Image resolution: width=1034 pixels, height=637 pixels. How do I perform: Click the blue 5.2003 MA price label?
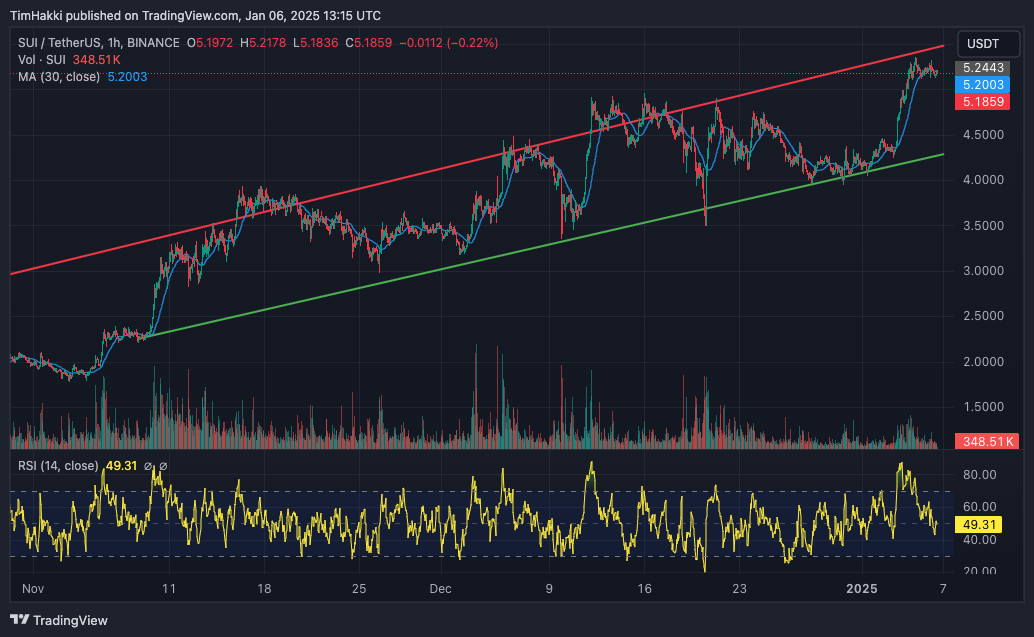(983, 84)
